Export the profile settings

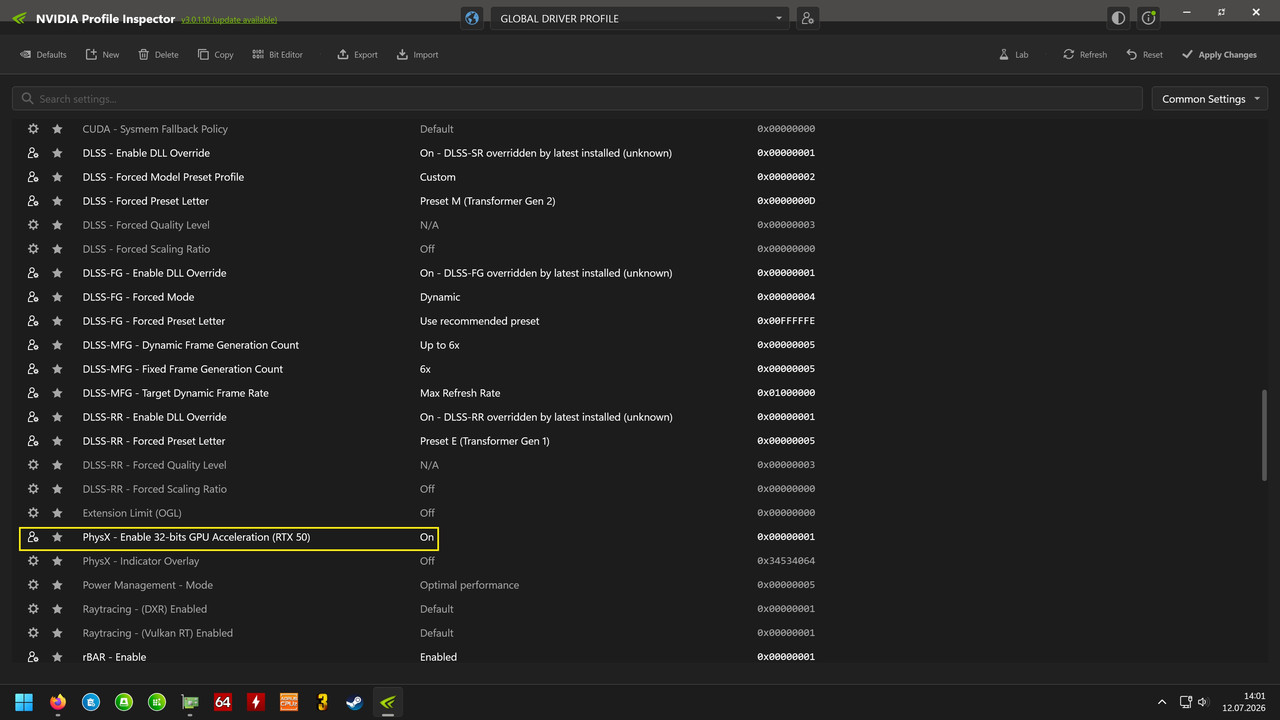pos(357,55)
